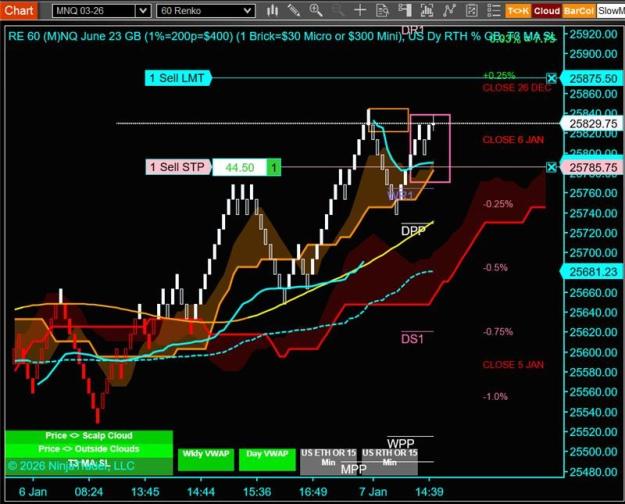Click the 08:24 time axis label
The width and height of the screenshot is (625, 504).
(88, 492)
